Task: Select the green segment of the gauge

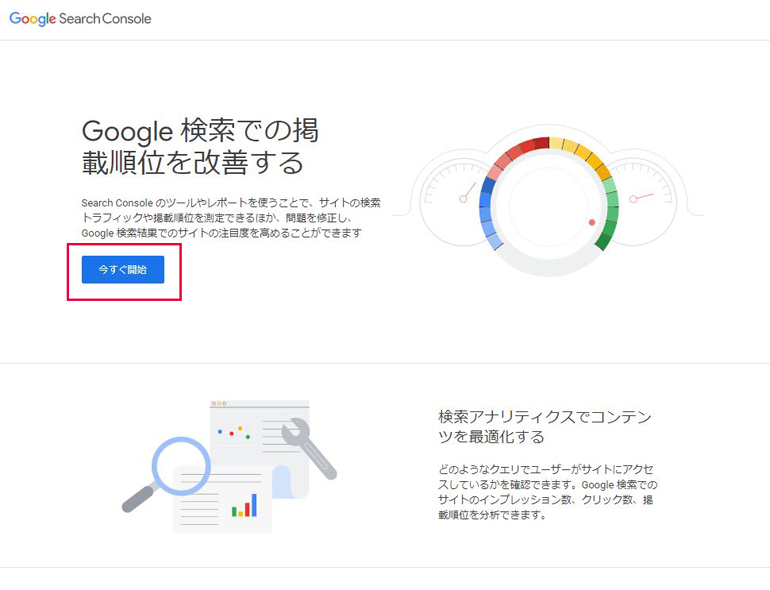Action: point(608,215)
